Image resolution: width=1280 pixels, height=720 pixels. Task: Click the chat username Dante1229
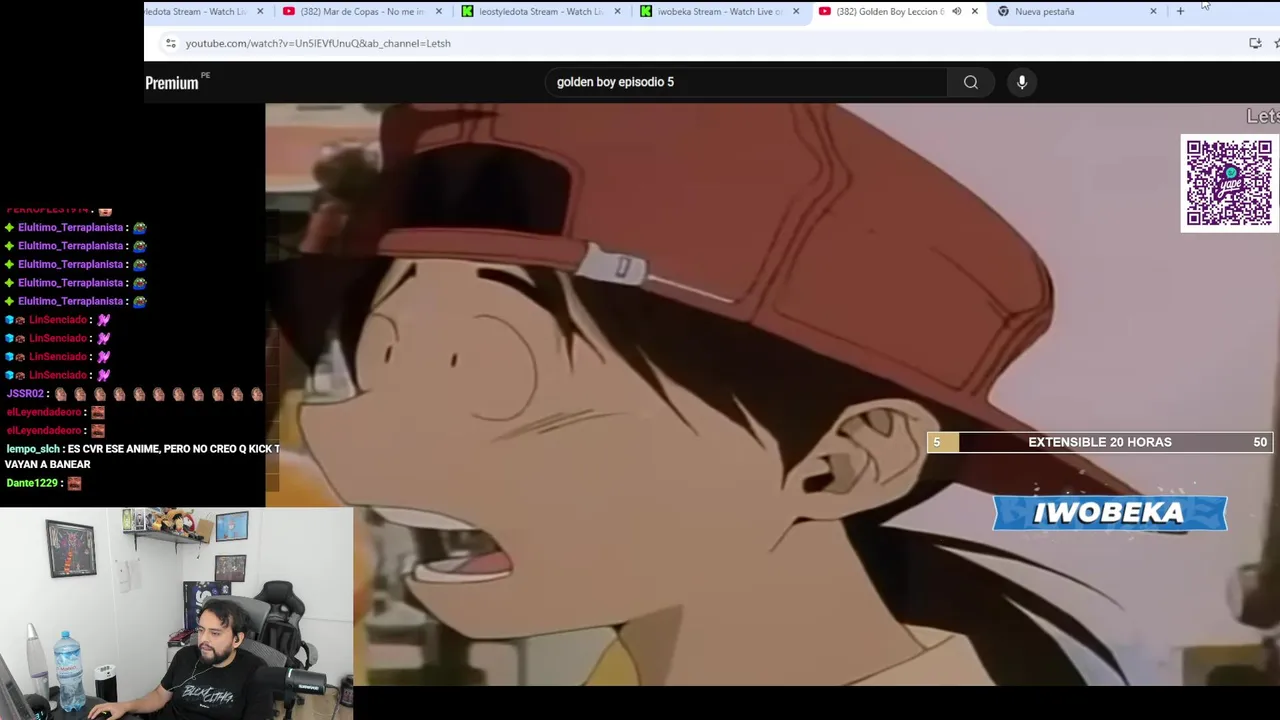pos(32,483)
